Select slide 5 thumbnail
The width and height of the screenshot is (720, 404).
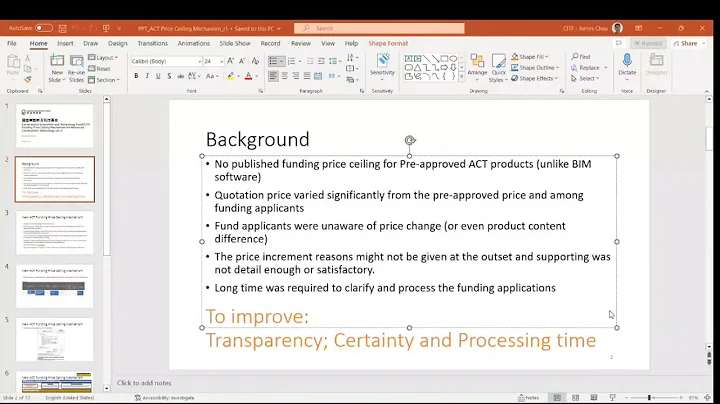55,340
